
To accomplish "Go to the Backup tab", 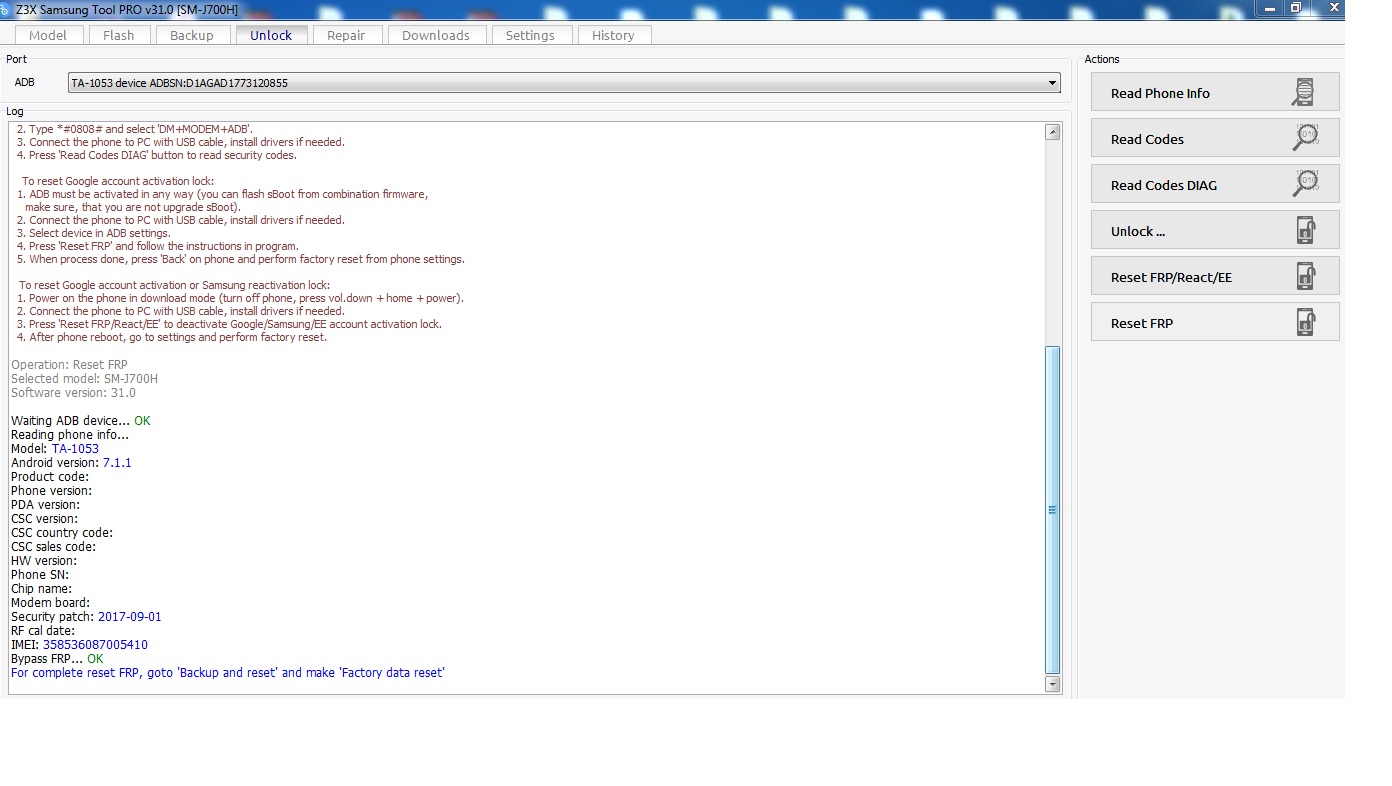I will tap(191, 35).
